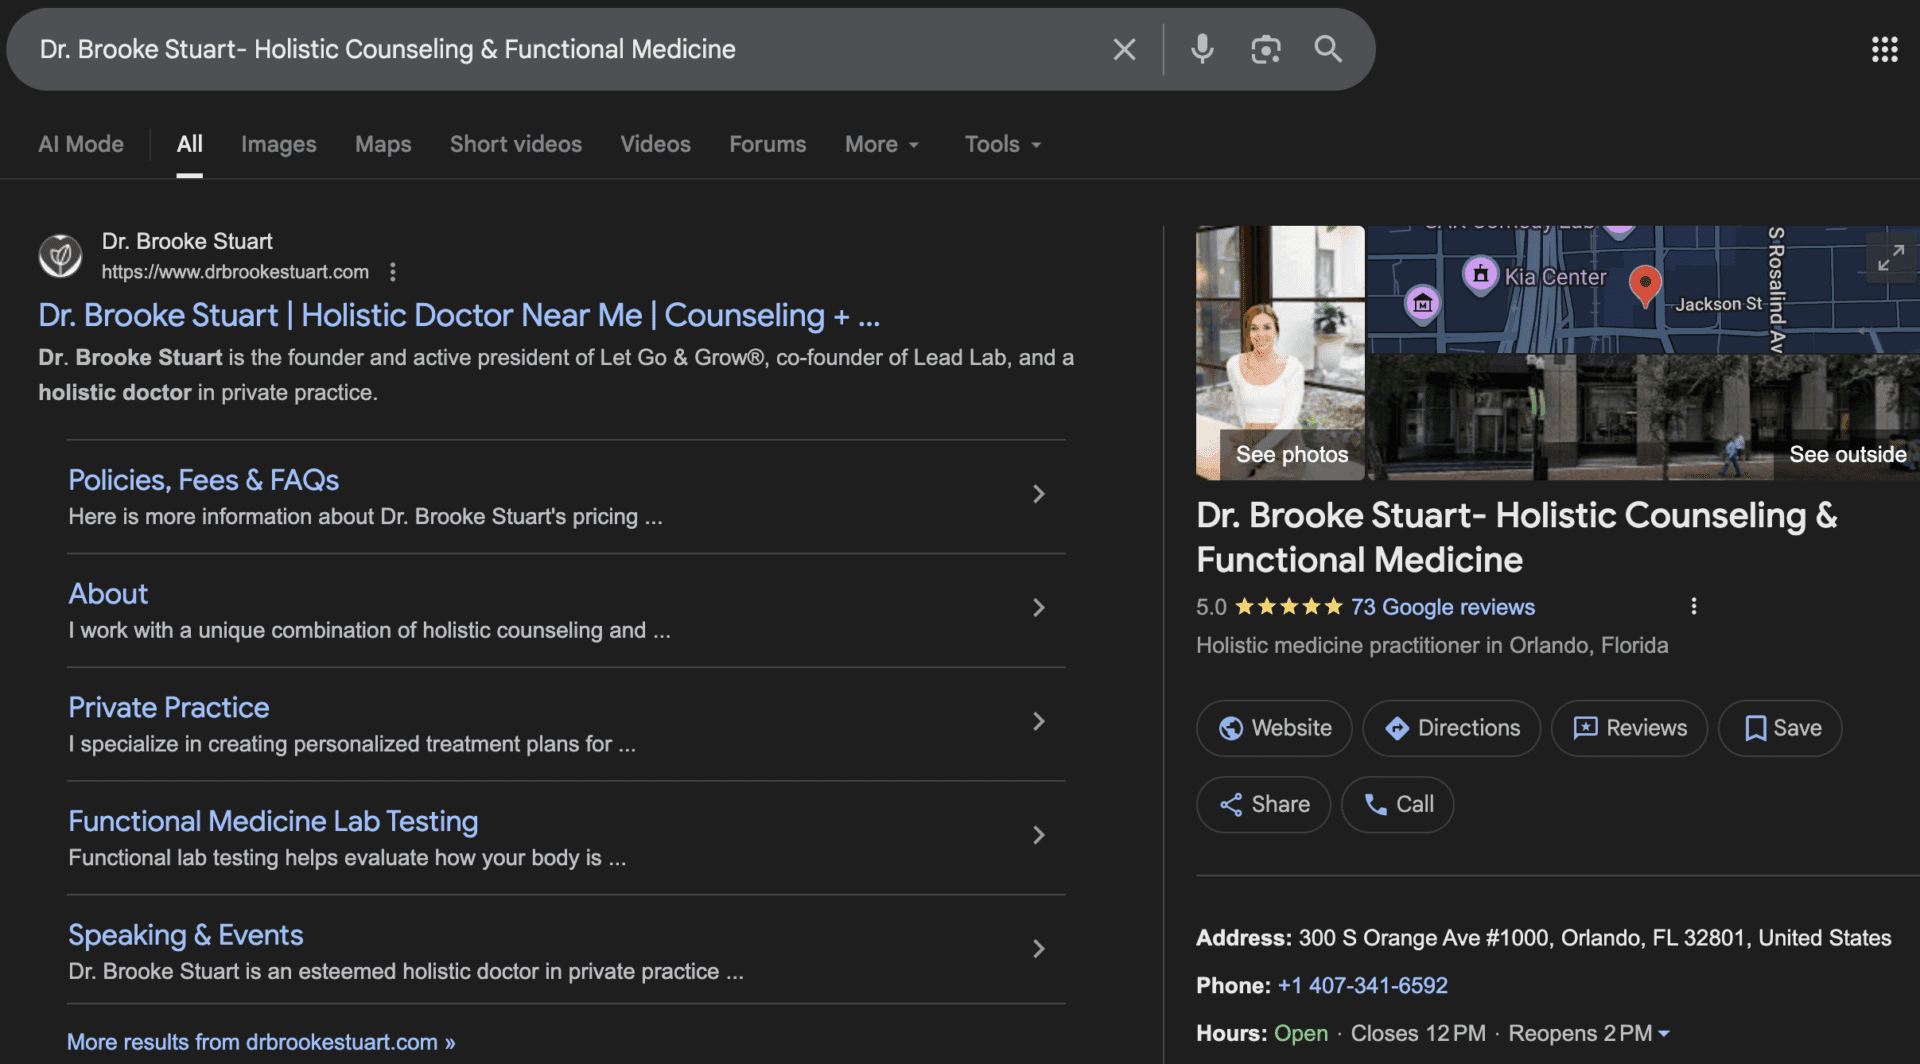
Task: Switch to the Maps tab
Action: tap(383, 144)
